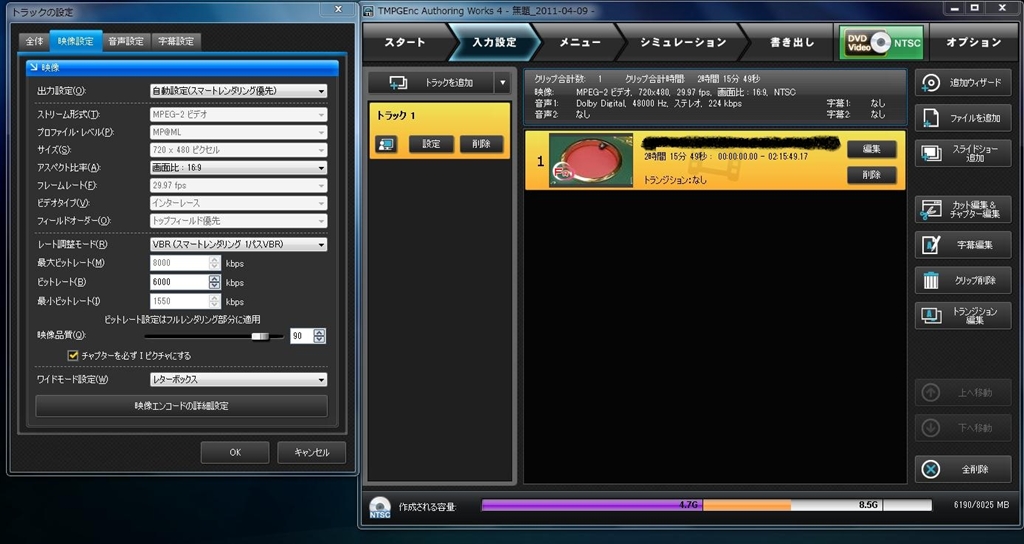Open 出力設定 dropdown
This screenshot has height=544, width=1024.
239,91
